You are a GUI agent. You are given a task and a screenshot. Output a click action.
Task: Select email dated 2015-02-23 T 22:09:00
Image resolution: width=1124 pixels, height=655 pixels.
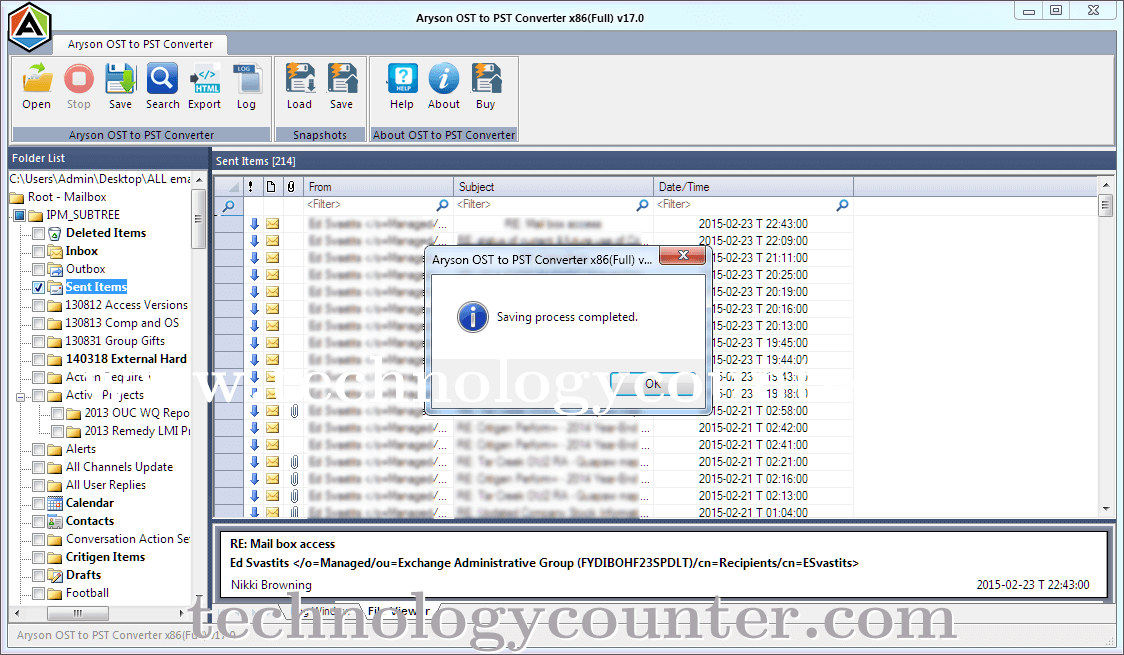[x=534, y=241]
